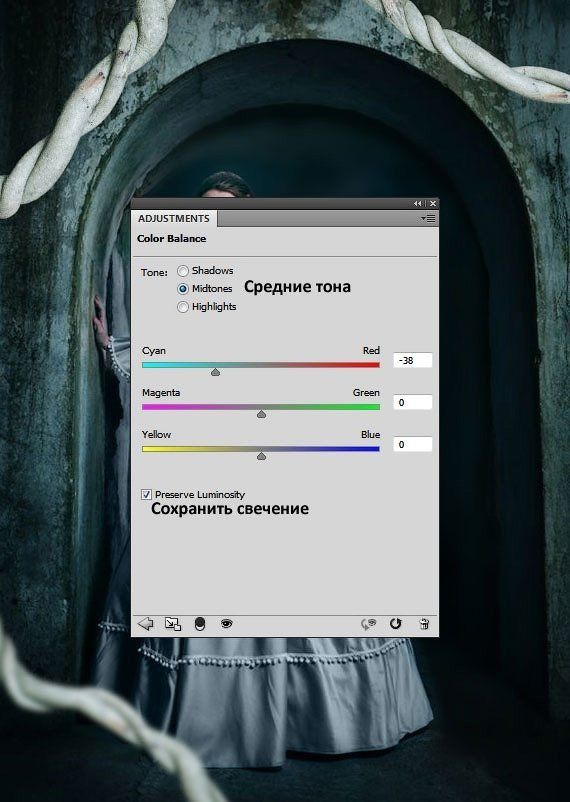Click the Magenta-Green value field

pyautogui.click(x=412, y=402)
